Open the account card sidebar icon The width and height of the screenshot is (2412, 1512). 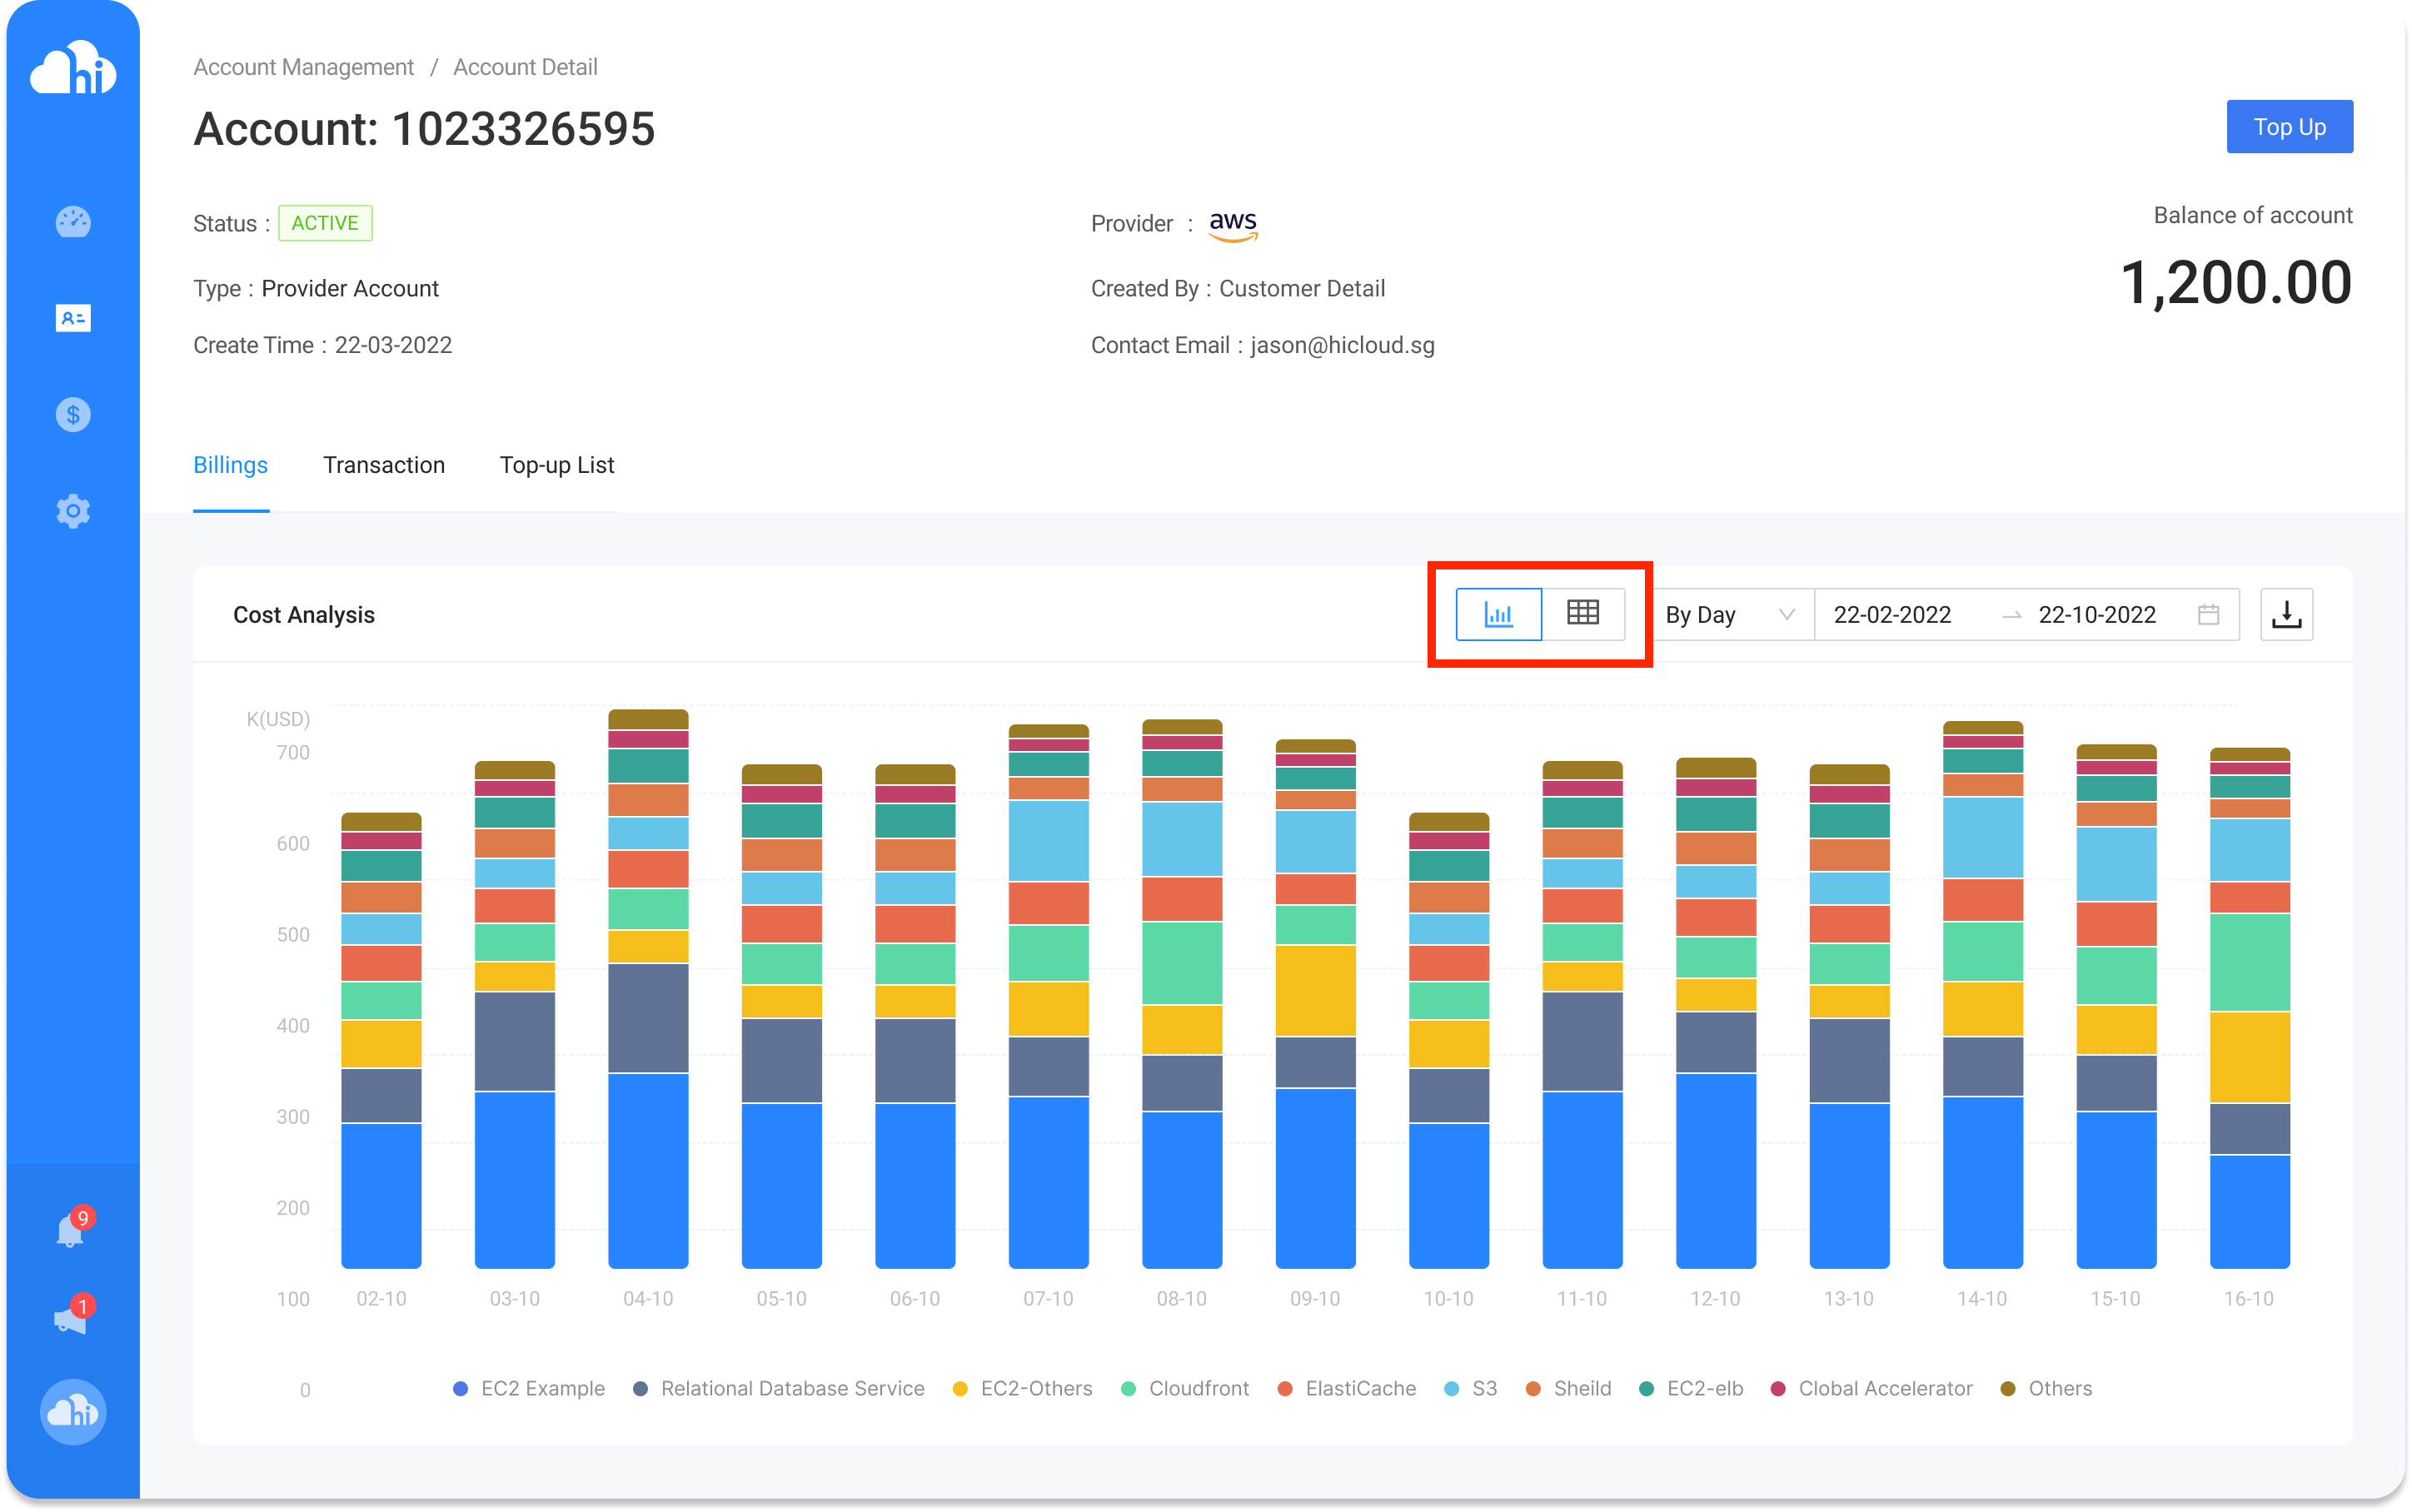tap(73, 318)
